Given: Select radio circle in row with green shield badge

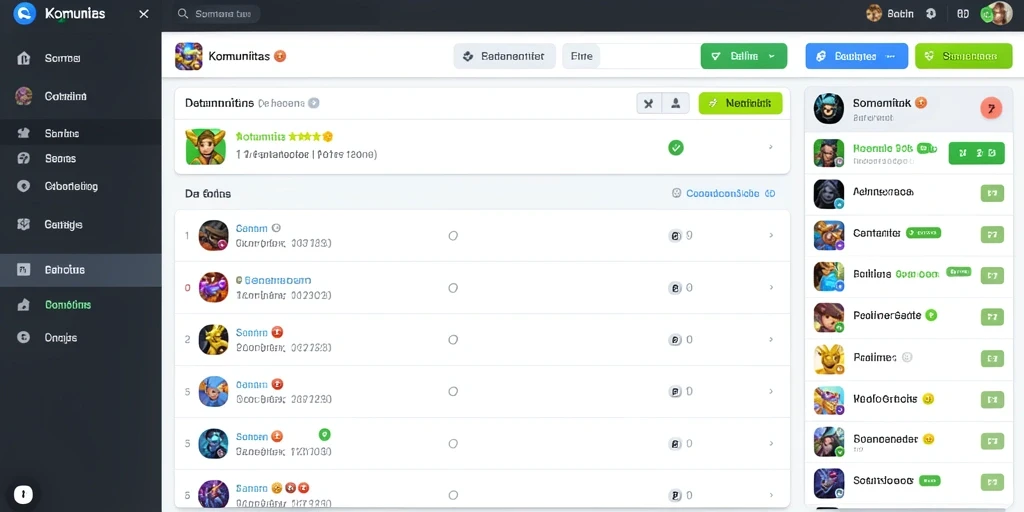Looking at the screenshot, I should click(453, 443).
